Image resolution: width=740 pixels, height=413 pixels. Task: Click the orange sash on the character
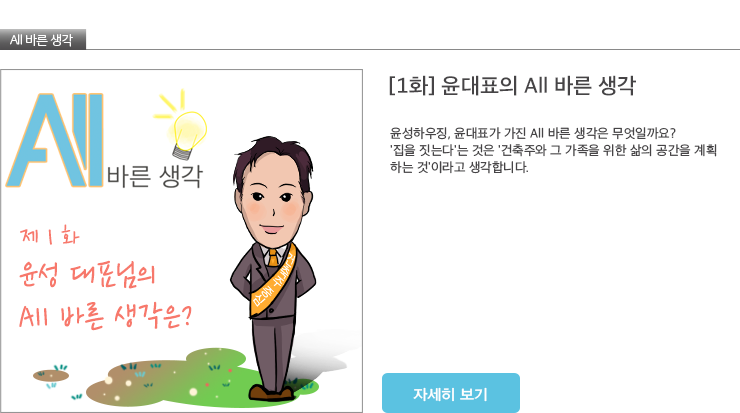coord(273,280)
